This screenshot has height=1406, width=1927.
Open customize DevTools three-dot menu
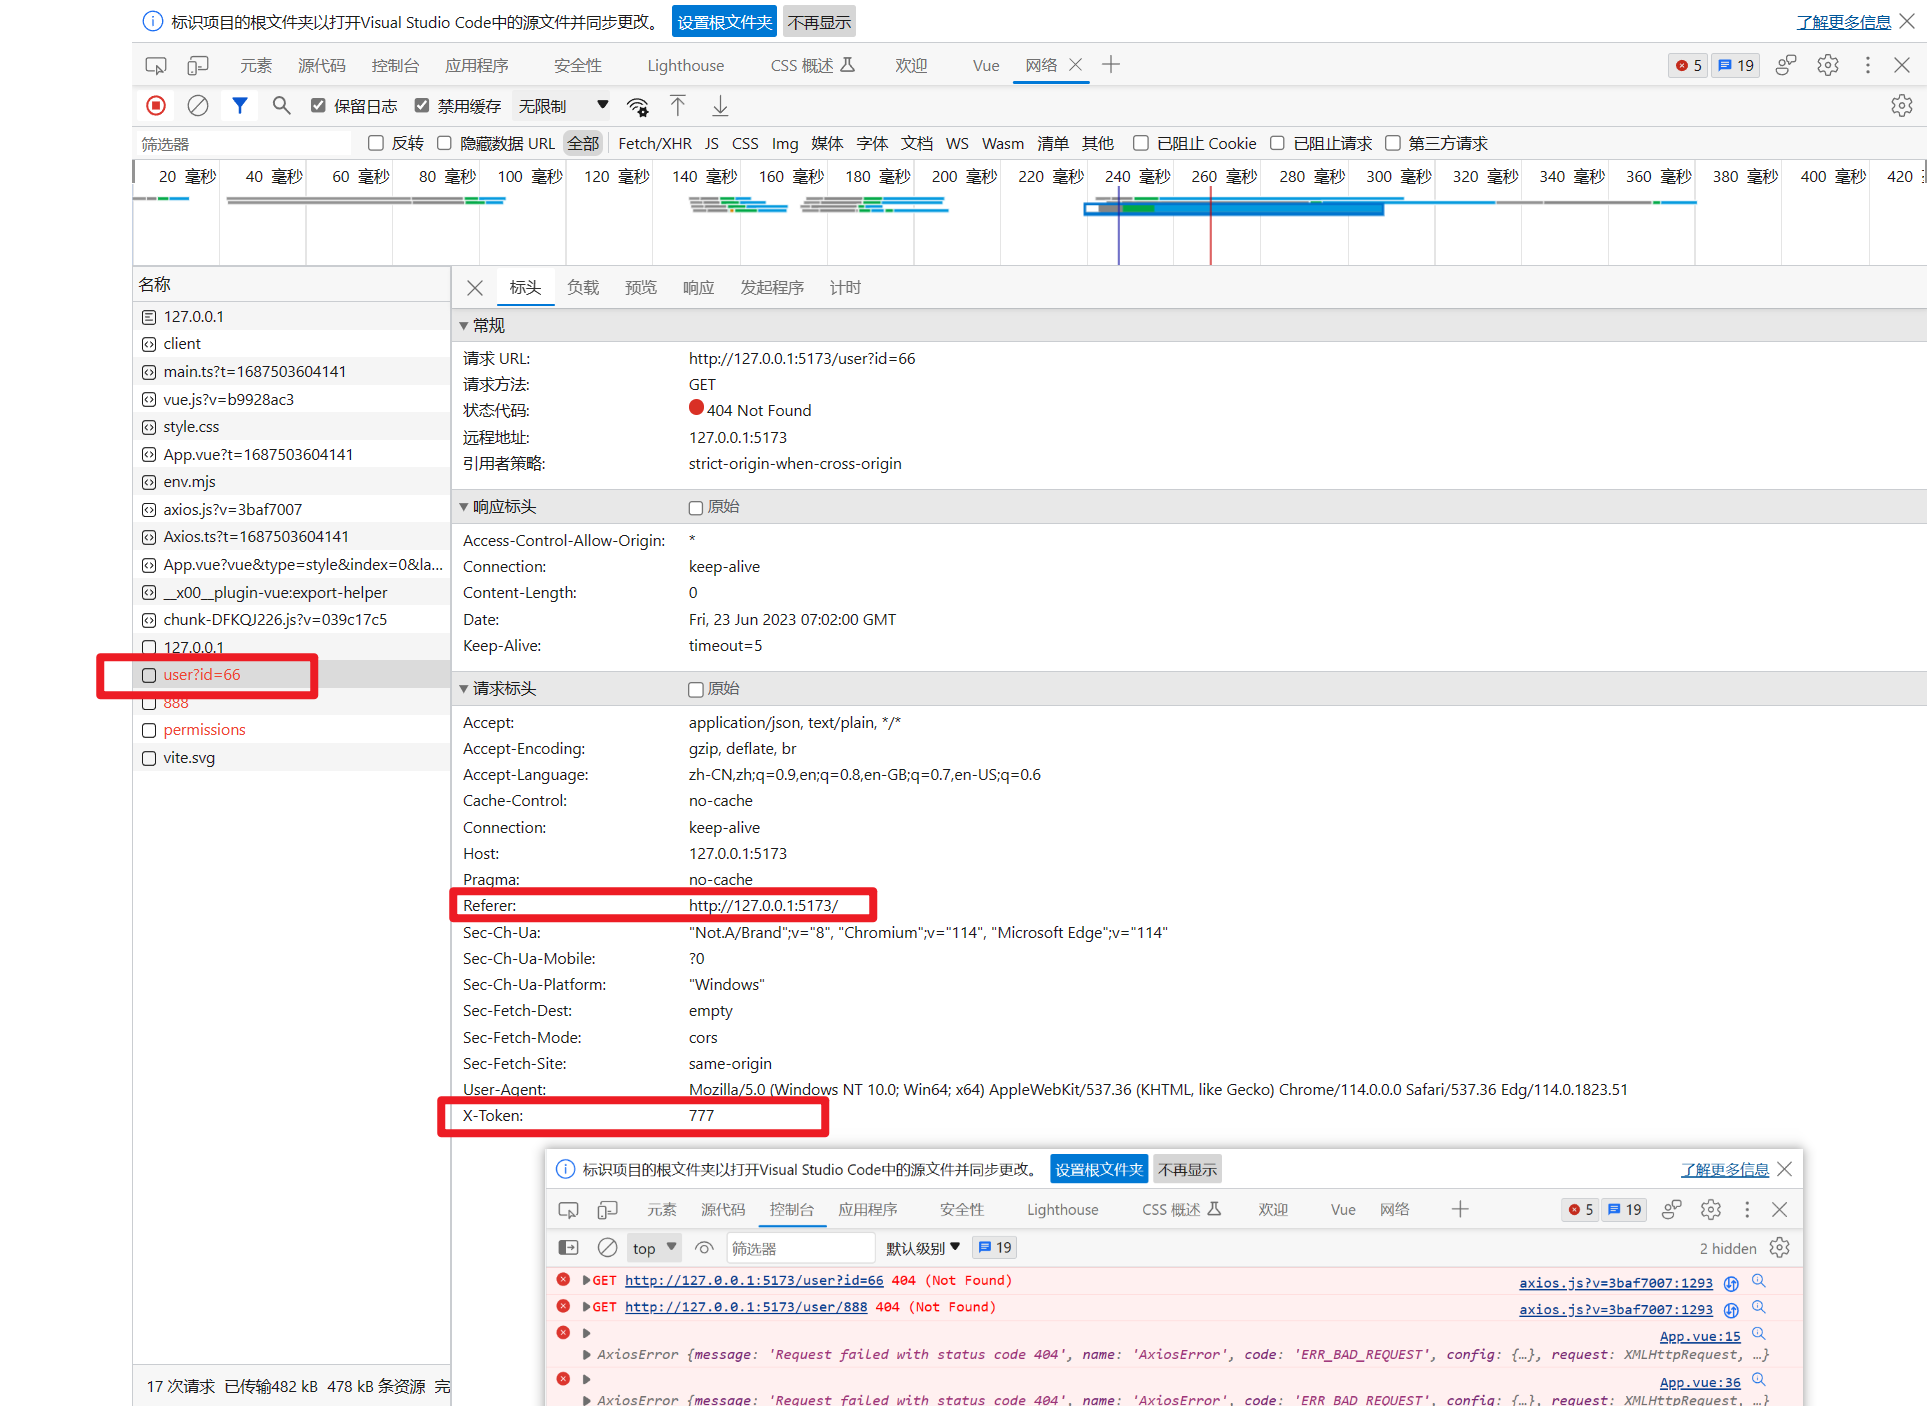(1867, 66)
